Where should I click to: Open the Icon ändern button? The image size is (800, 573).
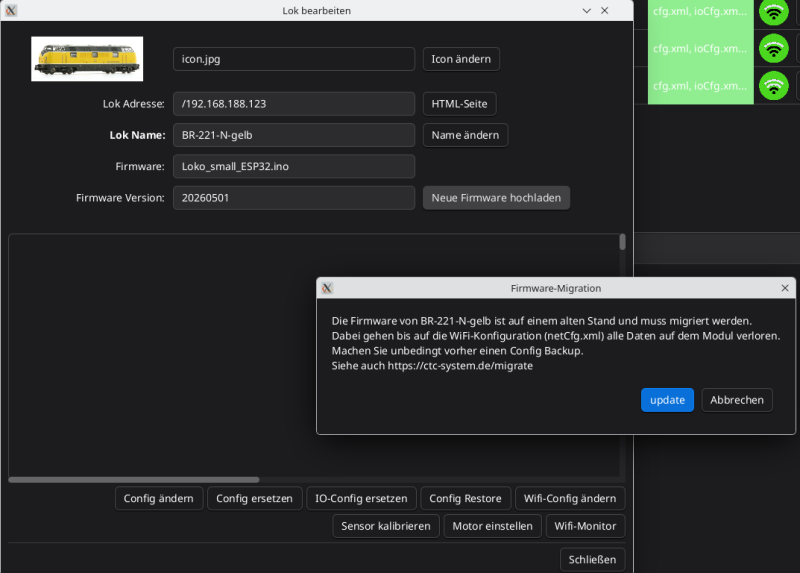point(461,59)
